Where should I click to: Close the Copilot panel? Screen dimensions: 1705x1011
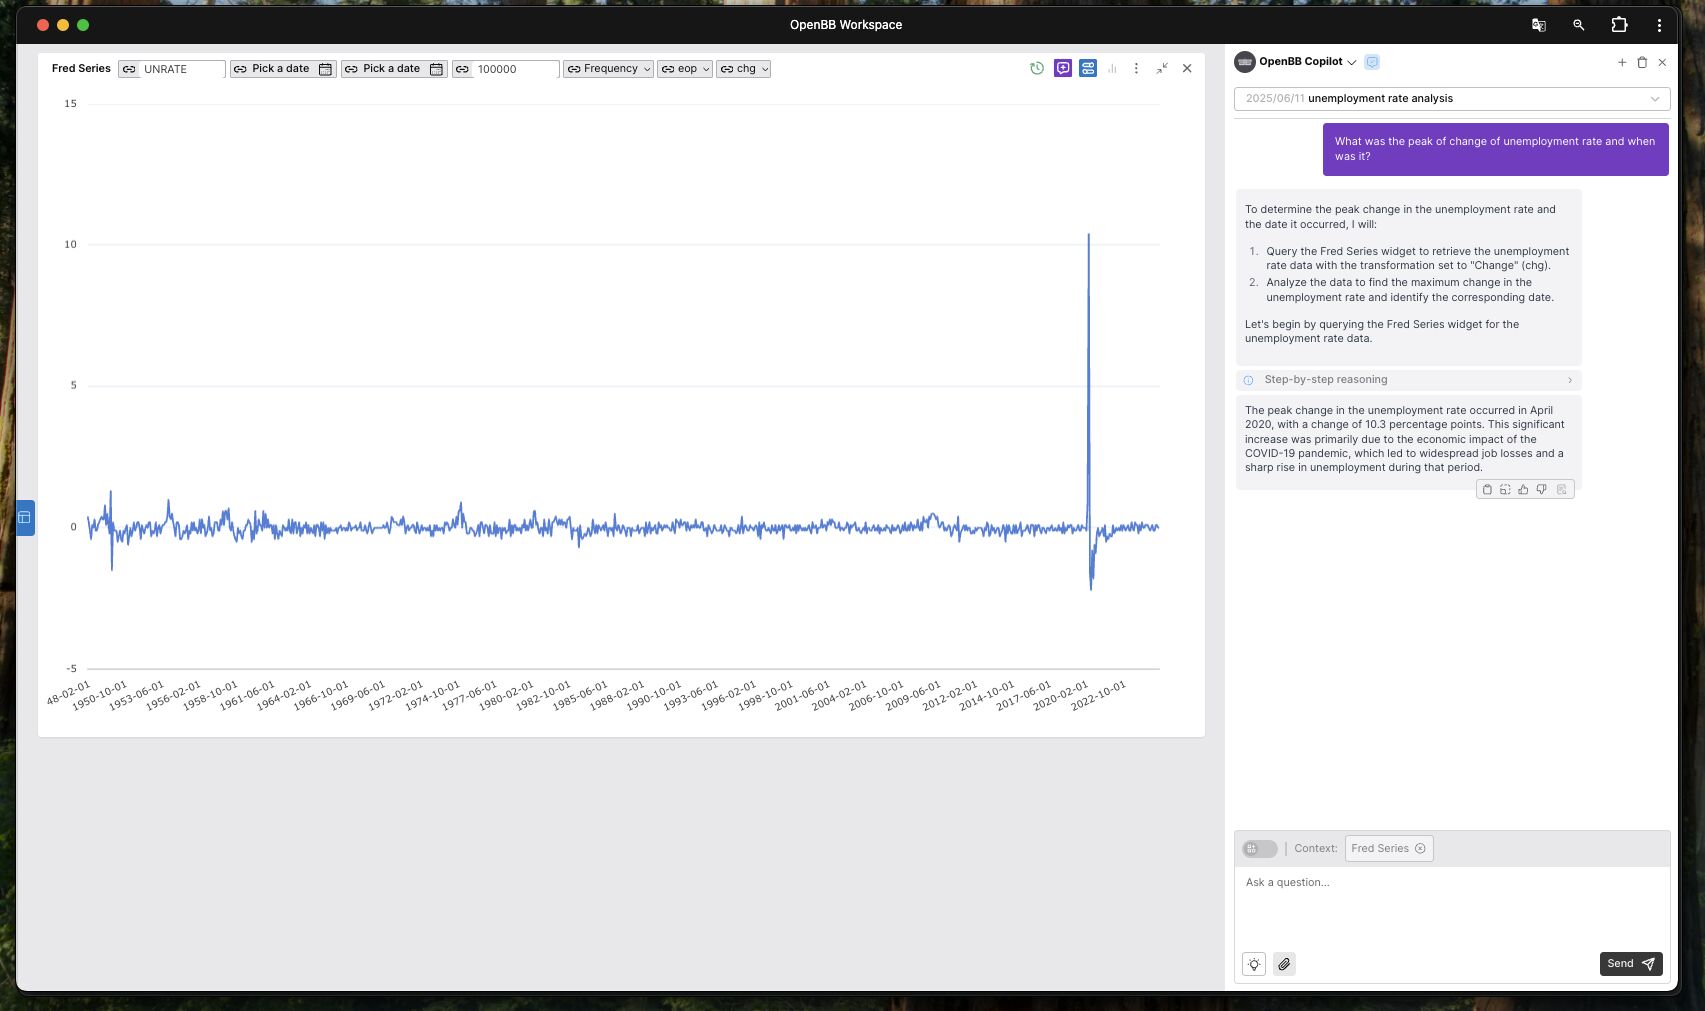point(1662,62)
